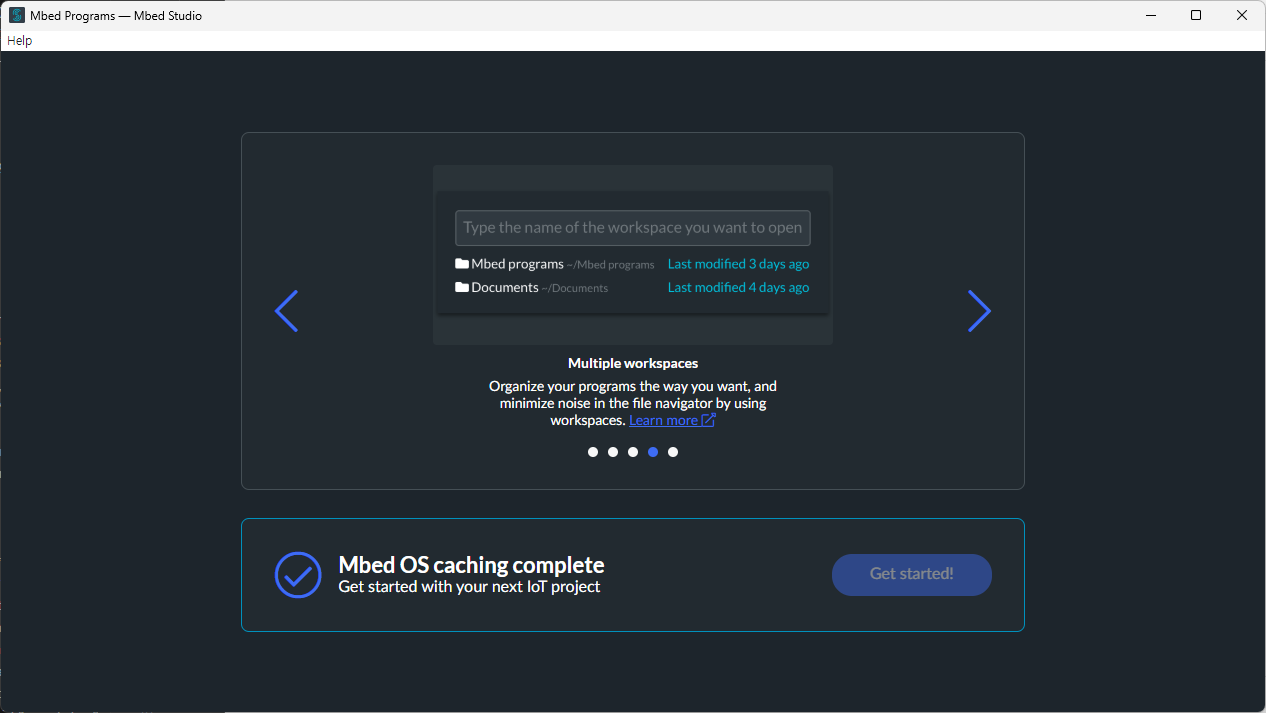Click the workspace name input field
1266x713 pixels.
(x=633, y=228)
